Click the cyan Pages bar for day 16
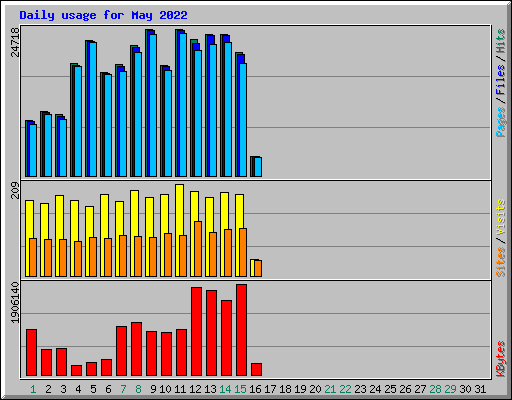This screenshot has height=400, width=512. click(258, 167)
